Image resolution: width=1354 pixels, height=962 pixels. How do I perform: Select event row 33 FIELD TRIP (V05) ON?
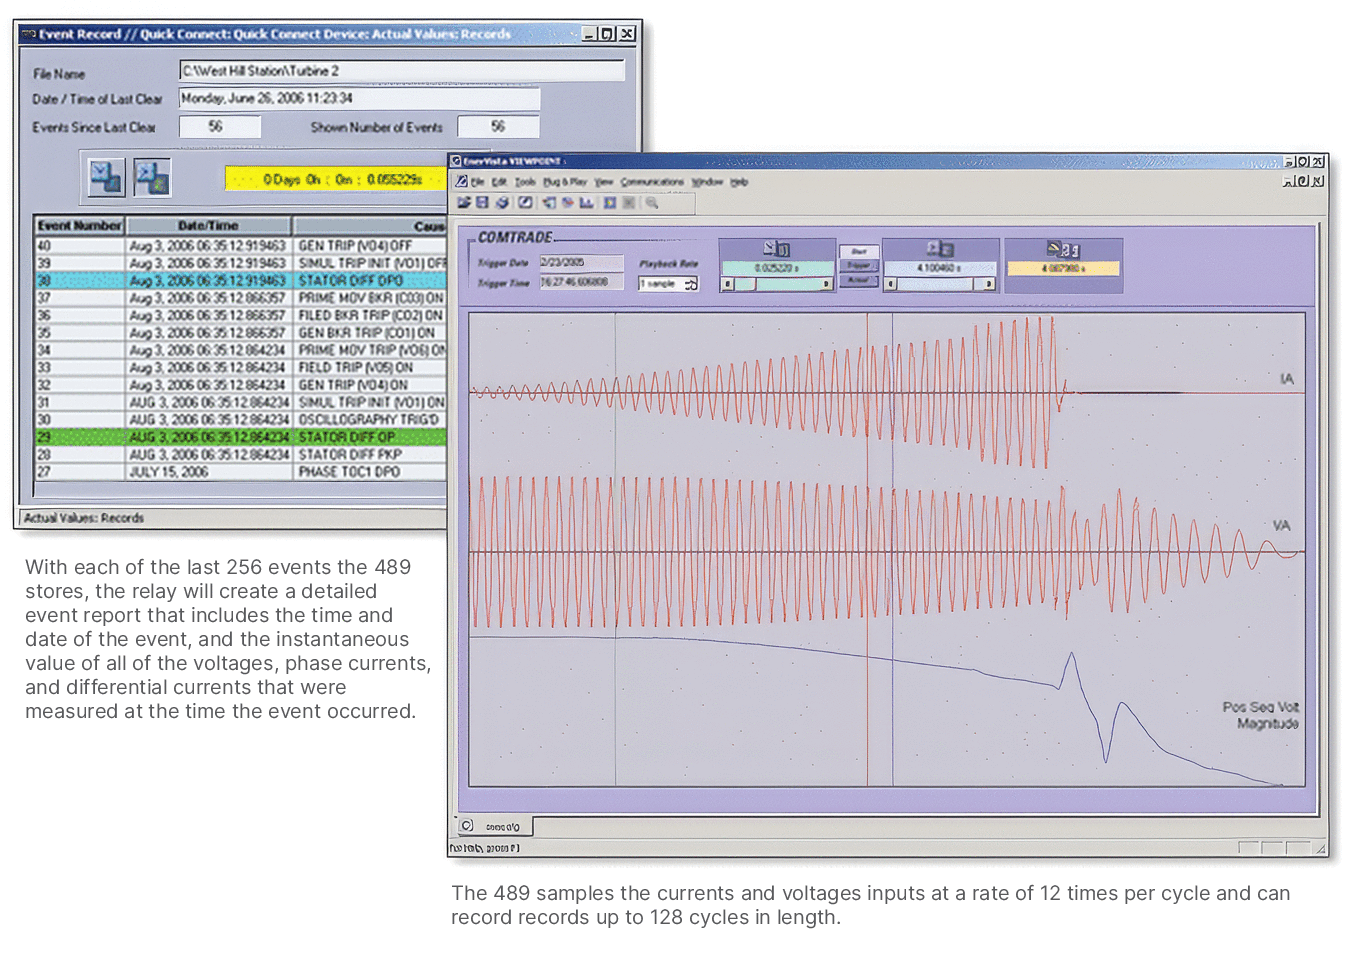(240, 367)
